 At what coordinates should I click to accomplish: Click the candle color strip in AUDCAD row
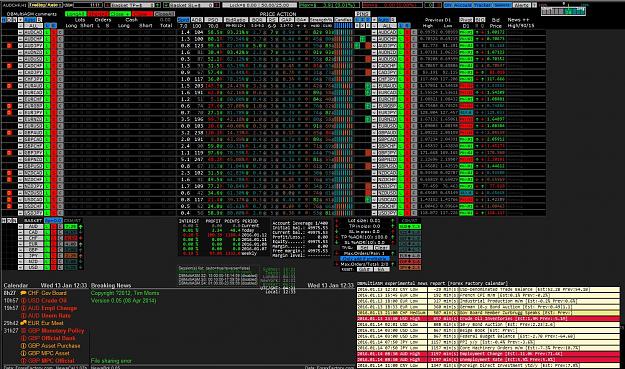pos(343,32)
